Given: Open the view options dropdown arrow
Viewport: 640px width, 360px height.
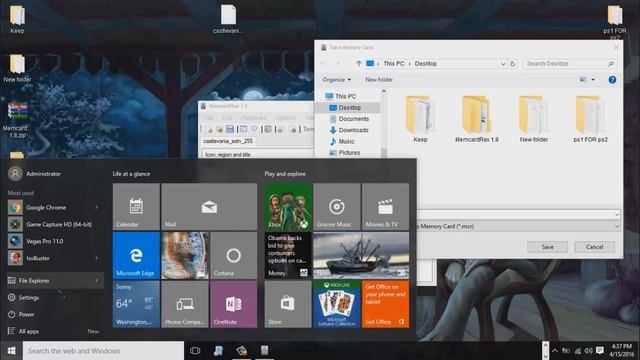Looking at the screenshot, I should coord(593,80).
